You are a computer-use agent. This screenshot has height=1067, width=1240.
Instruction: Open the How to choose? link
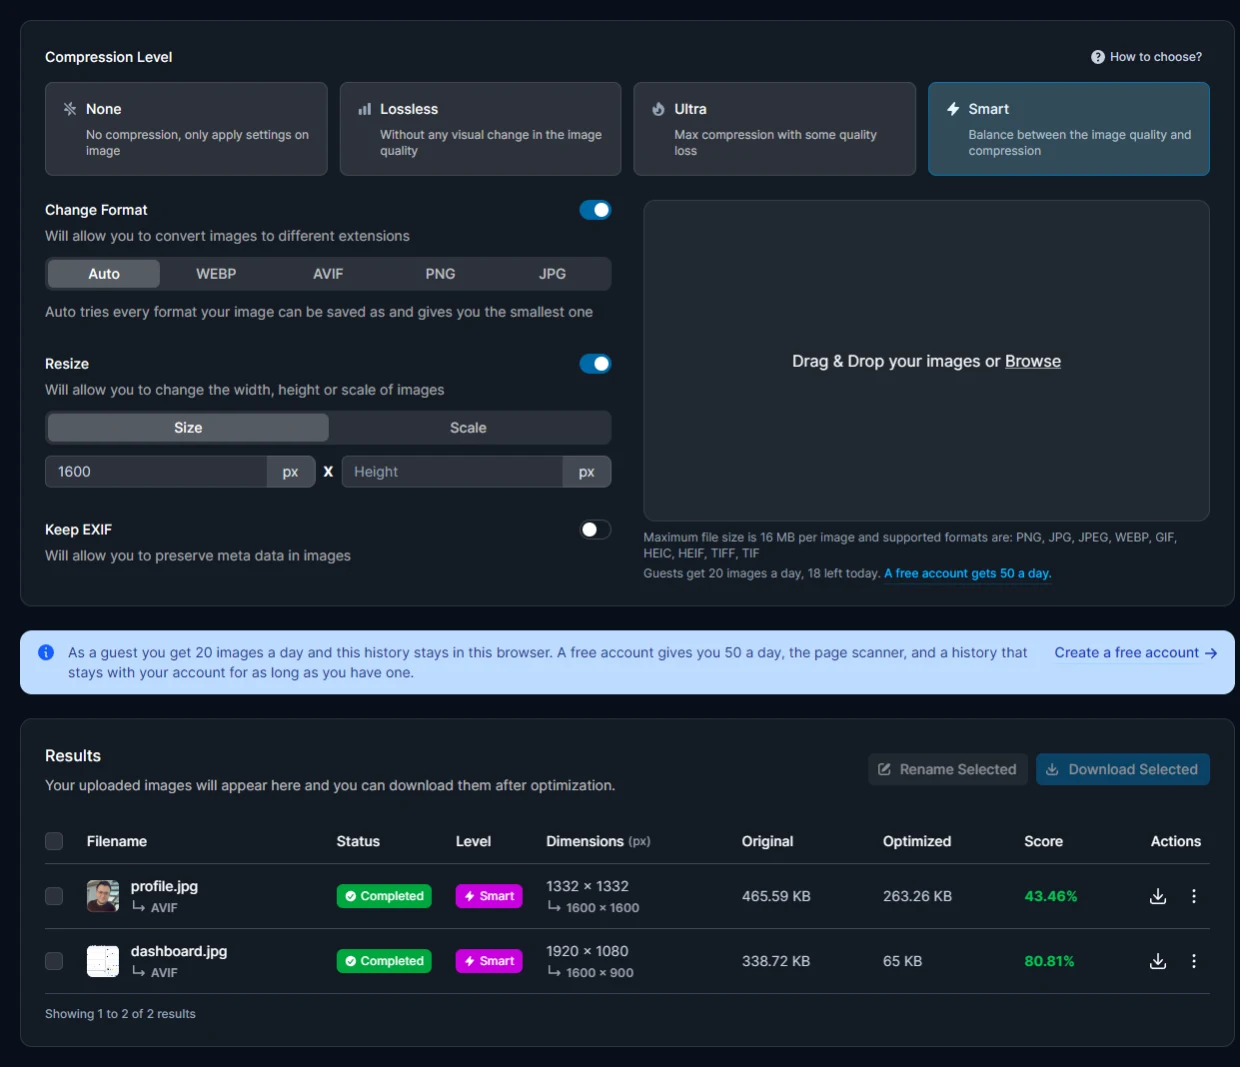click(x=1147, y=57)
